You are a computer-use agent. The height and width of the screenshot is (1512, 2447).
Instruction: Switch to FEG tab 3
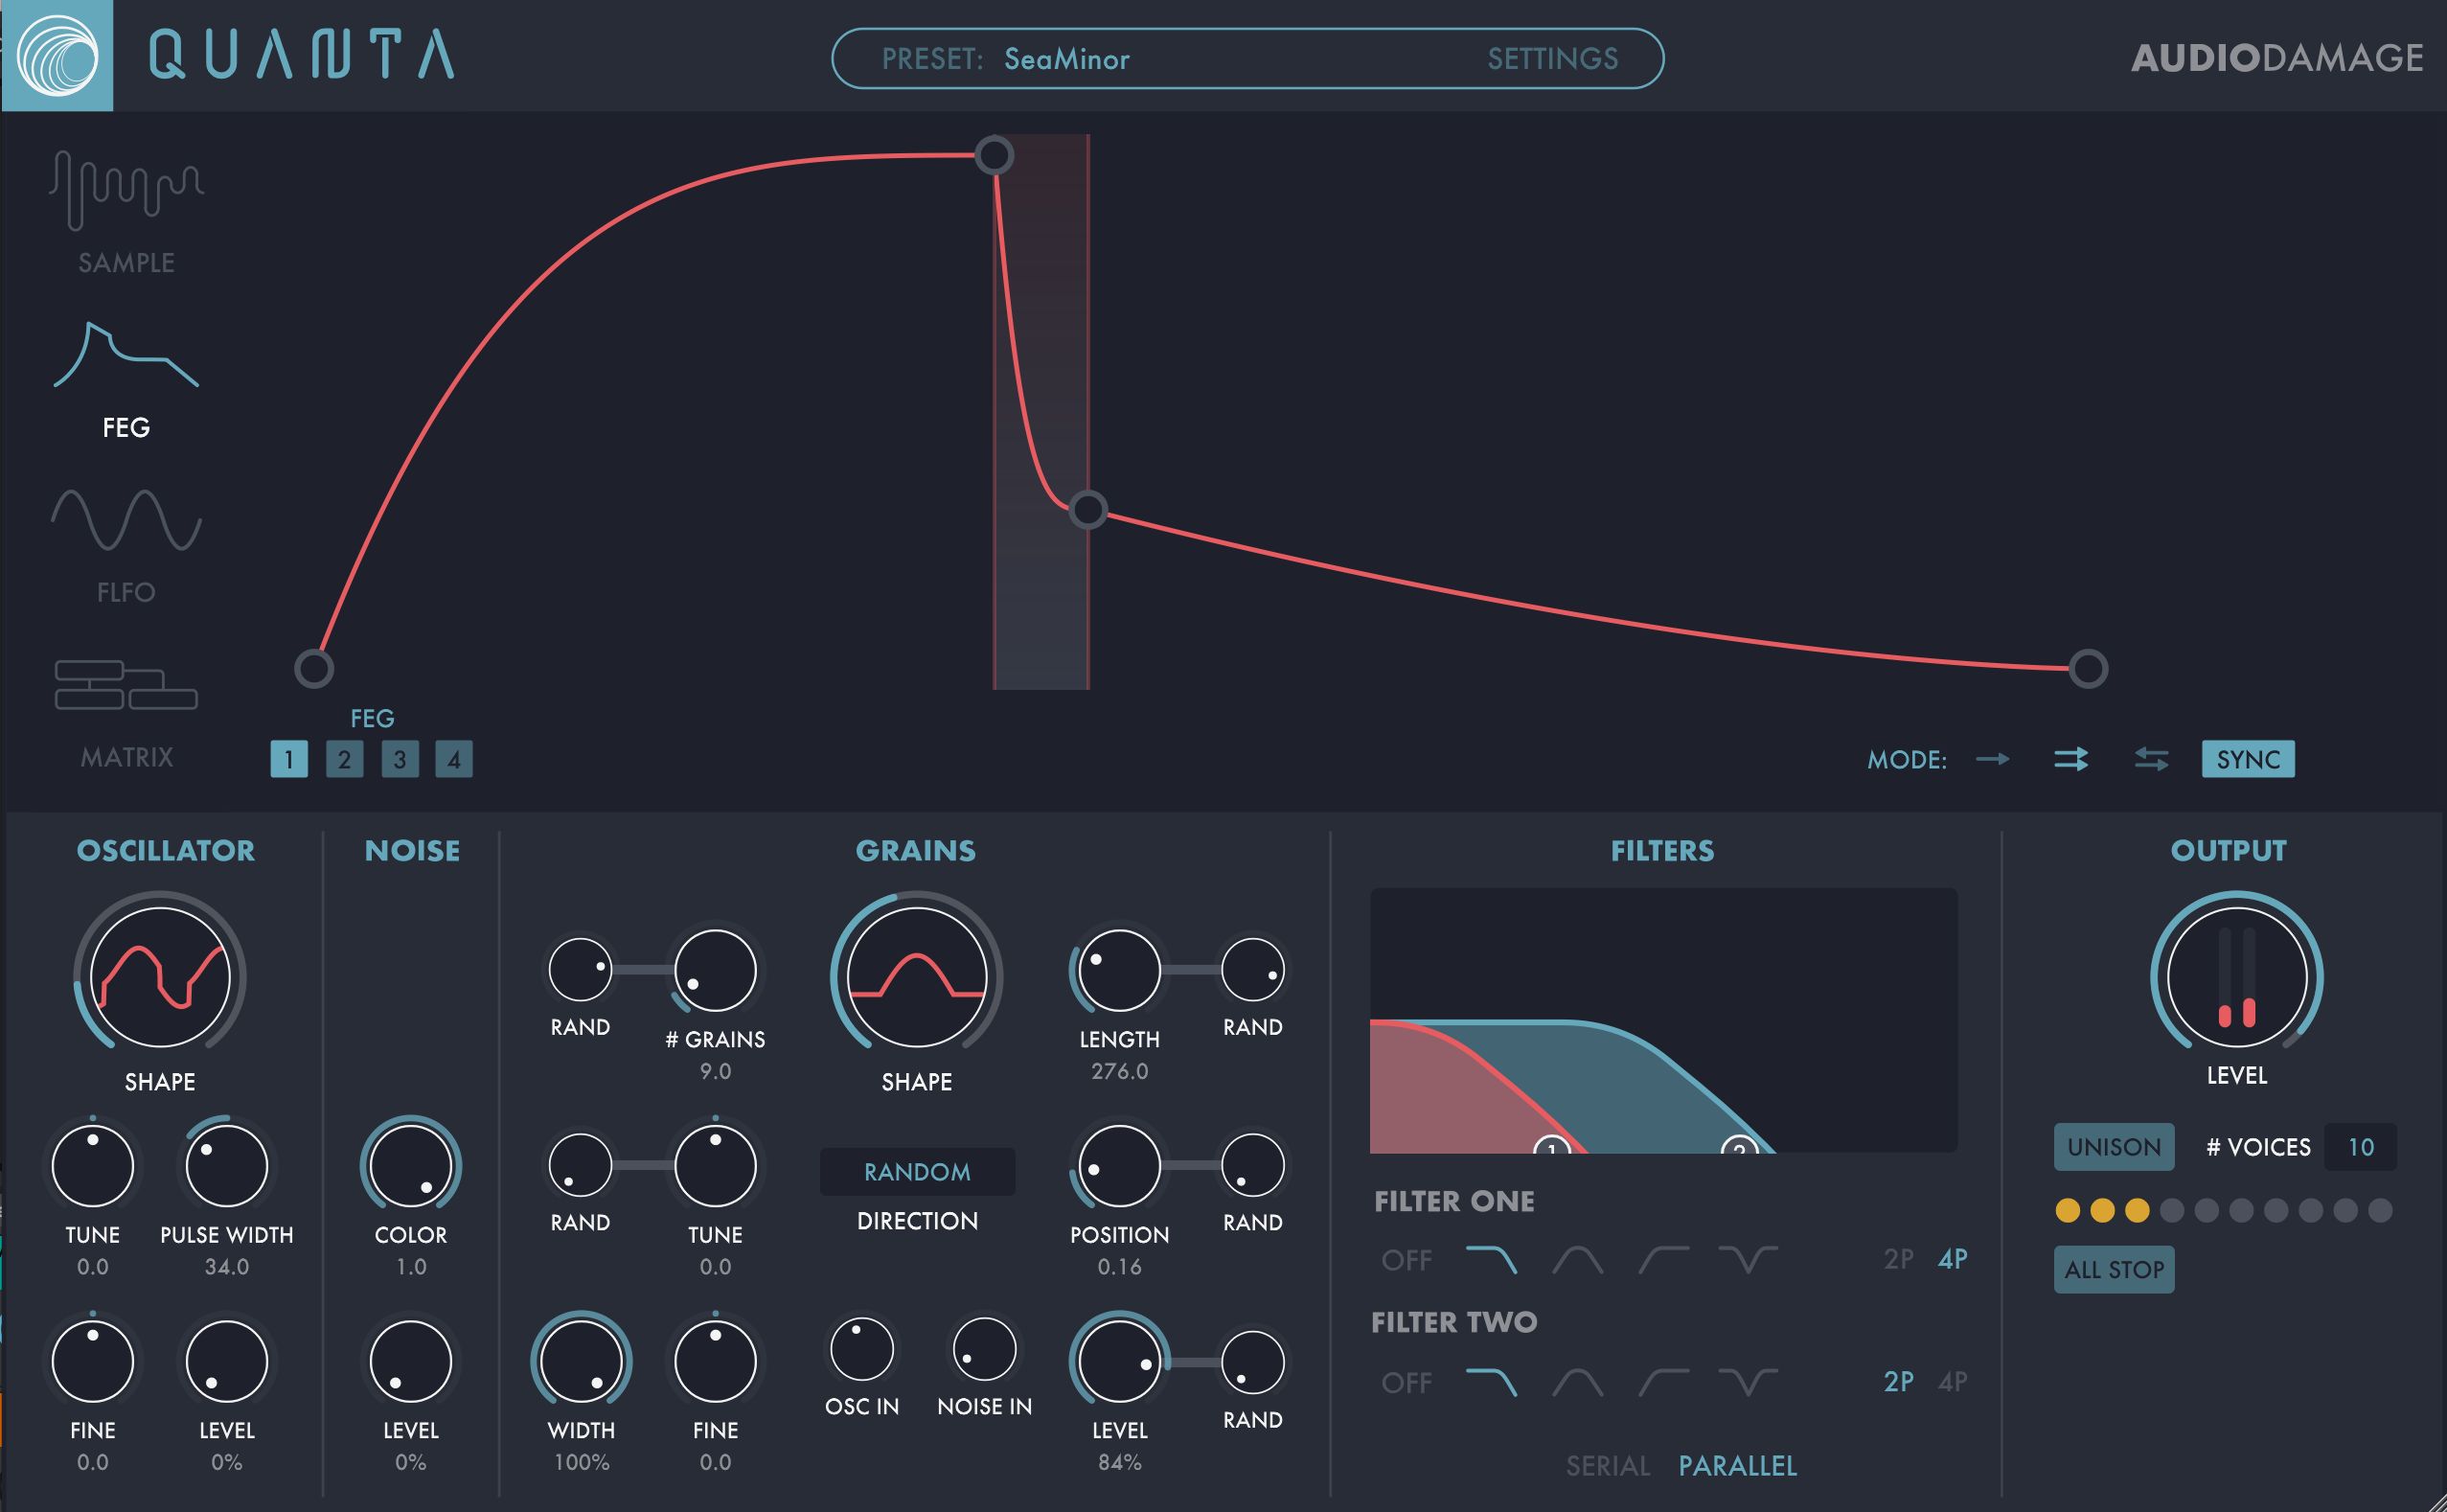[399, 759]
